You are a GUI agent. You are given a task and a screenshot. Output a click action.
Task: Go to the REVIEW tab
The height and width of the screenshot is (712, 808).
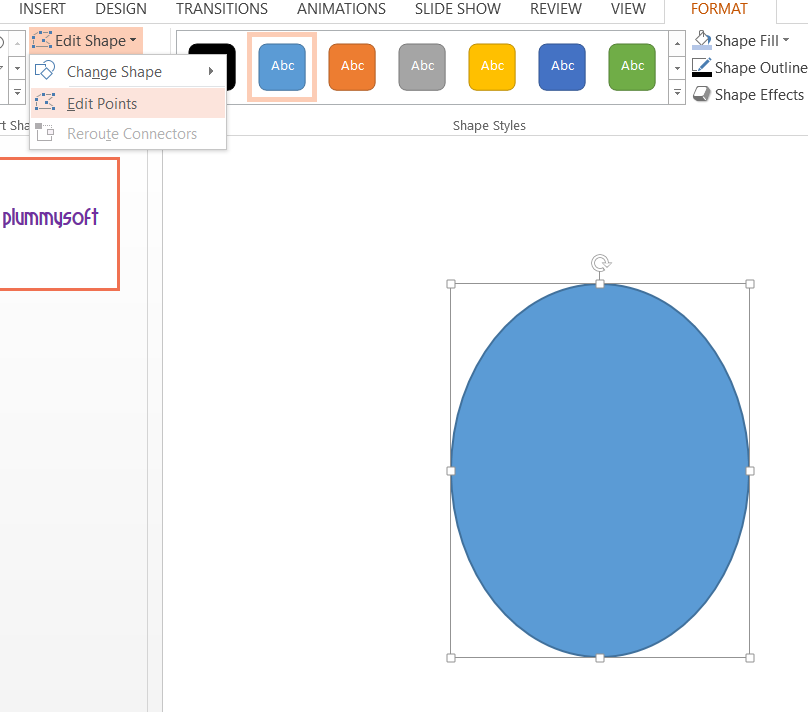pyautogui.click(x=556, y=9)
